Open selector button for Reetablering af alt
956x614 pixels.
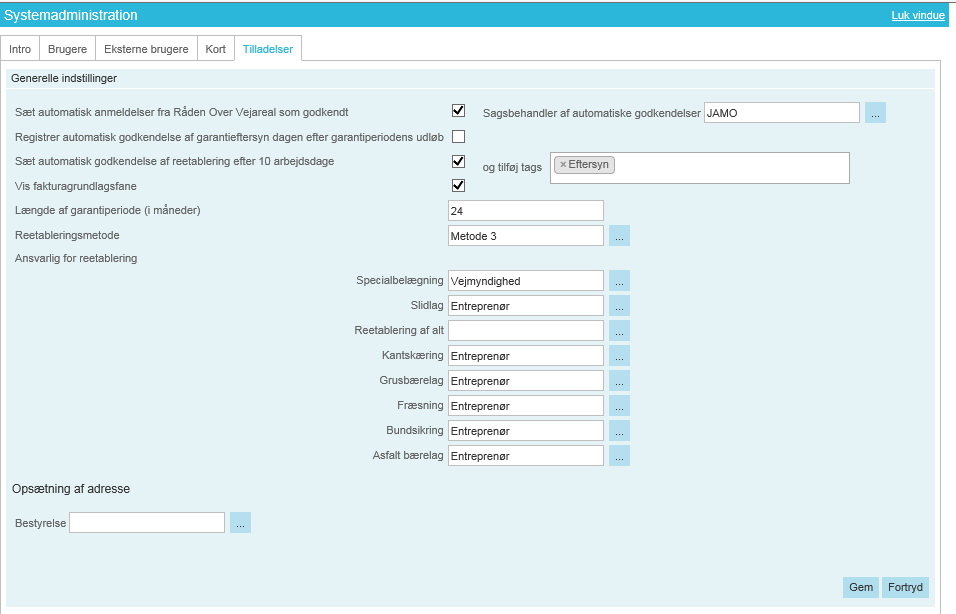tap(619, 331)
